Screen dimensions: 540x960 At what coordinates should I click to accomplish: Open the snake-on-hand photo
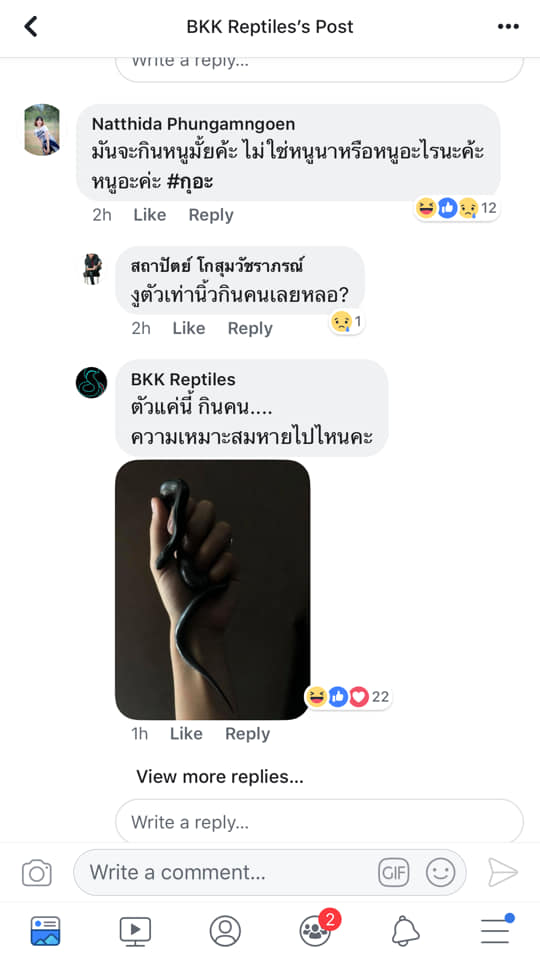(x=212, y=590)
